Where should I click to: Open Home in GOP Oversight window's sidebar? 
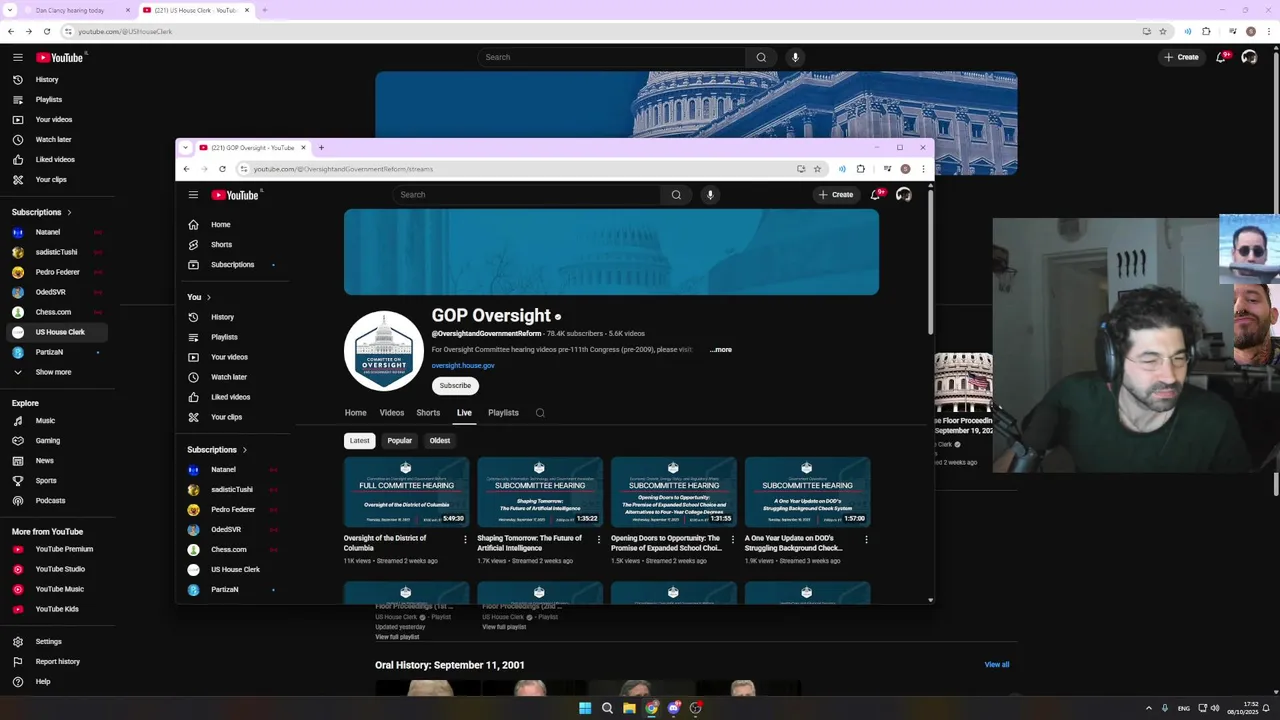pos(220,225)
